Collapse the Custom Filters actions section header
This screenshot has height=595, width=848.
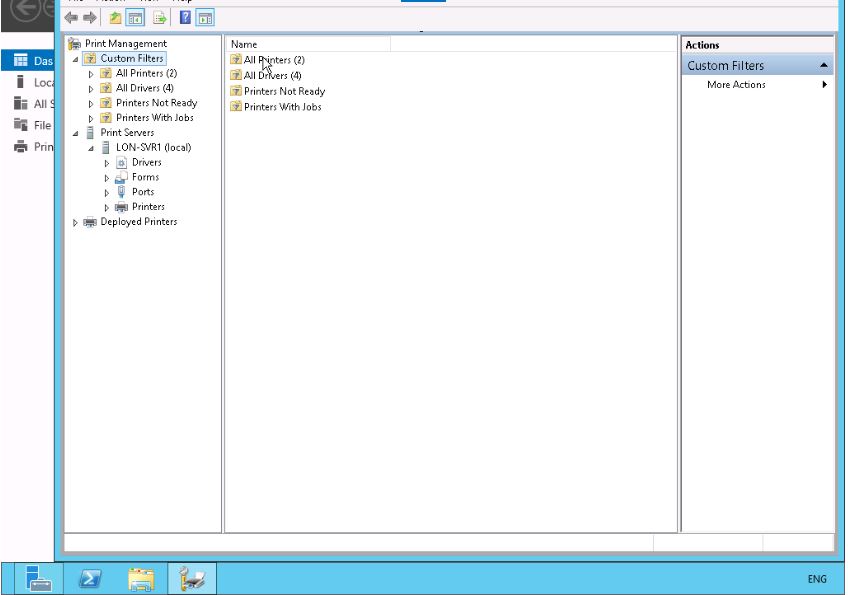pyautogui.click(x=823, y=66)
